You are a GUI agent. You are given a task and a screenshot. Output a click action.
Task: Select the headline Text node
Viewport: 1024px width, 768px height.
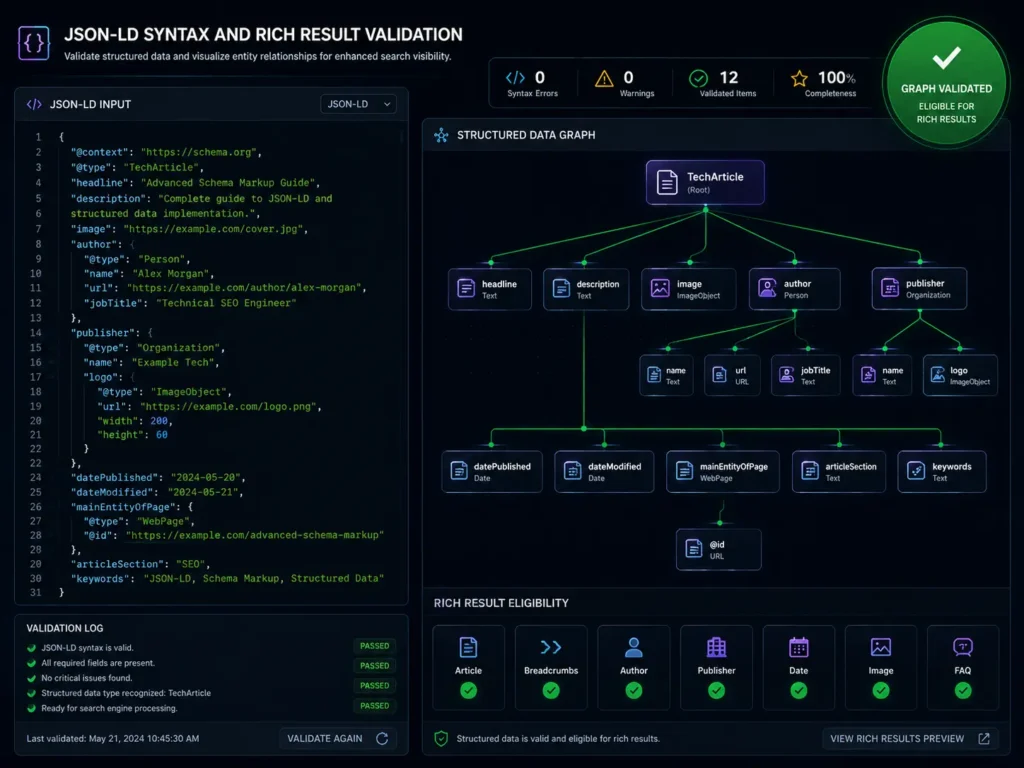tap(490, 289)
